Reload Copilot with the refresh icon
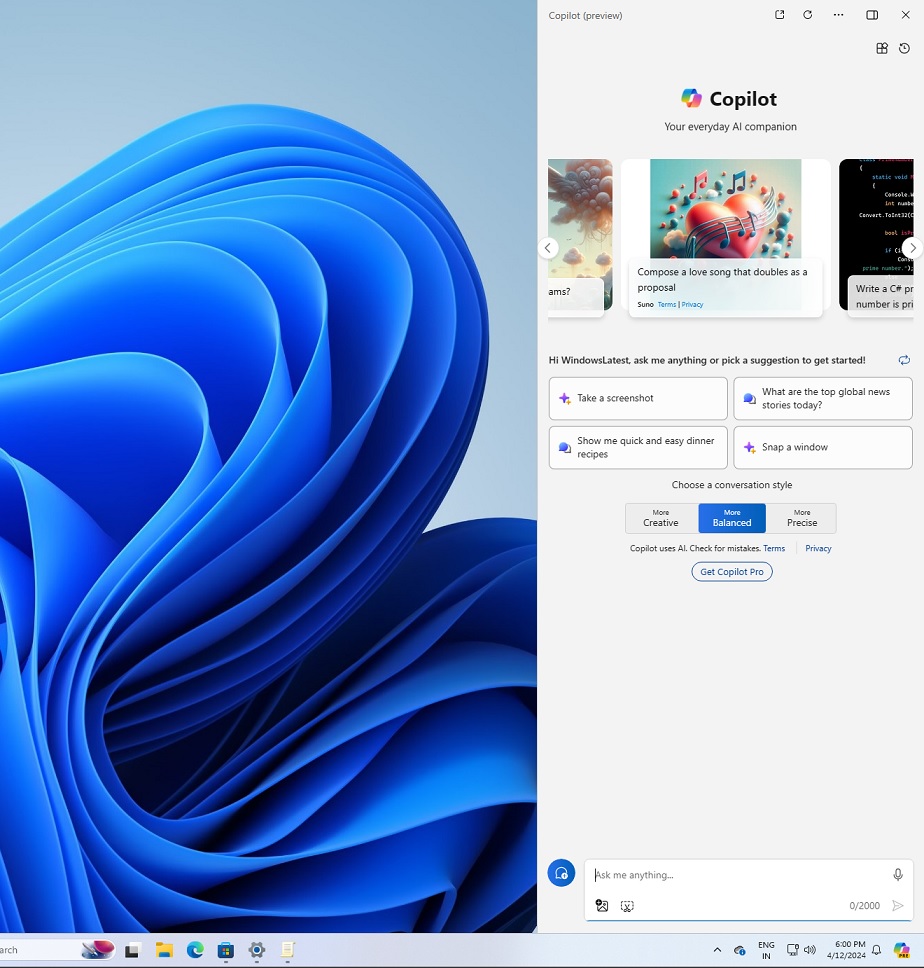This screenshot has width=924, height=968. point(808,15)
